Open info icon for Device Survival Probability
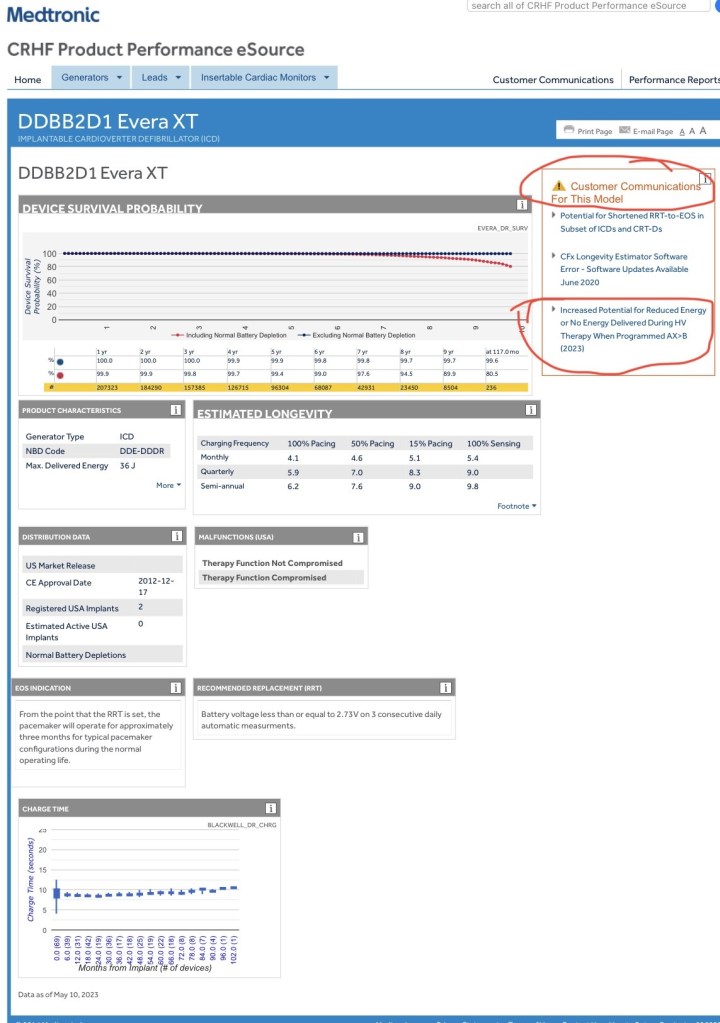The width and height of the screenshot is (720, 1023). coord(522,205)
